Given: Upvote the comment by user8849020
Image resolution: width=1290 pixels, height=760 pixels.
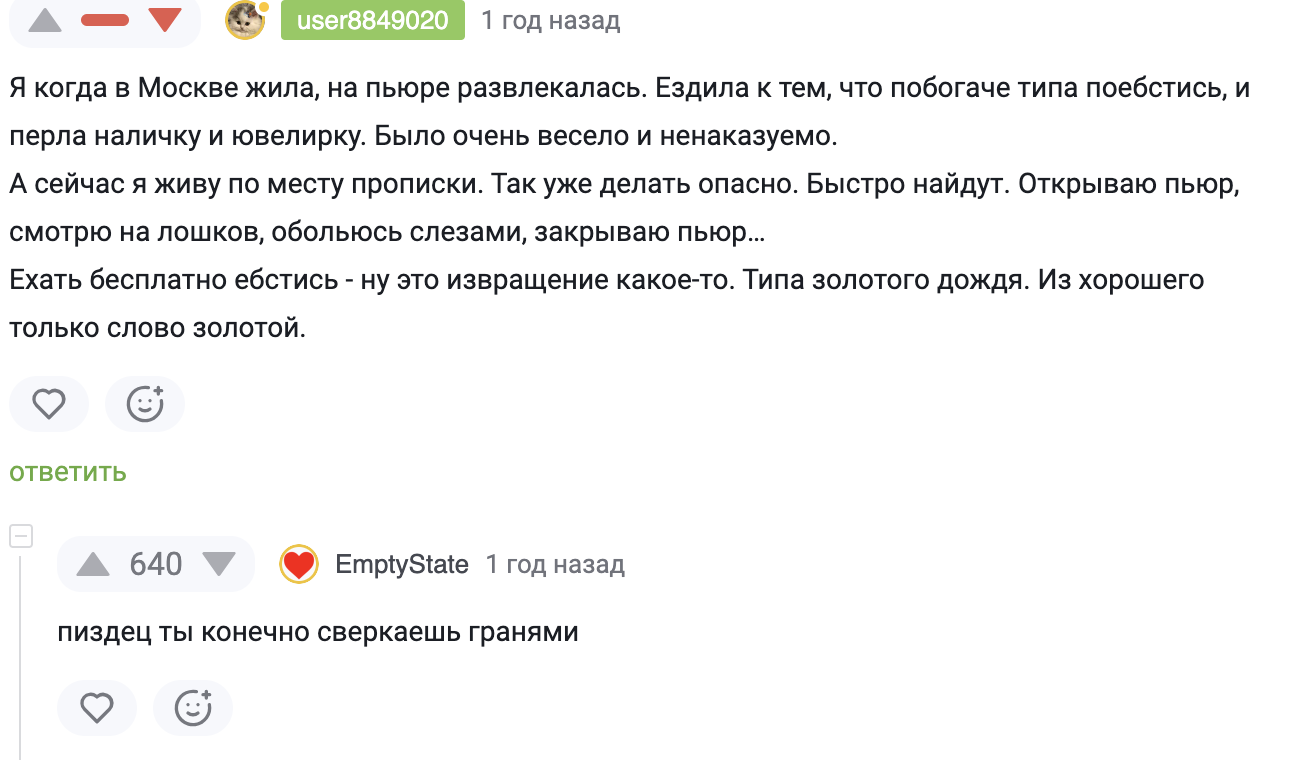Looking at the screenshot, I should click(x=46, y=20).
